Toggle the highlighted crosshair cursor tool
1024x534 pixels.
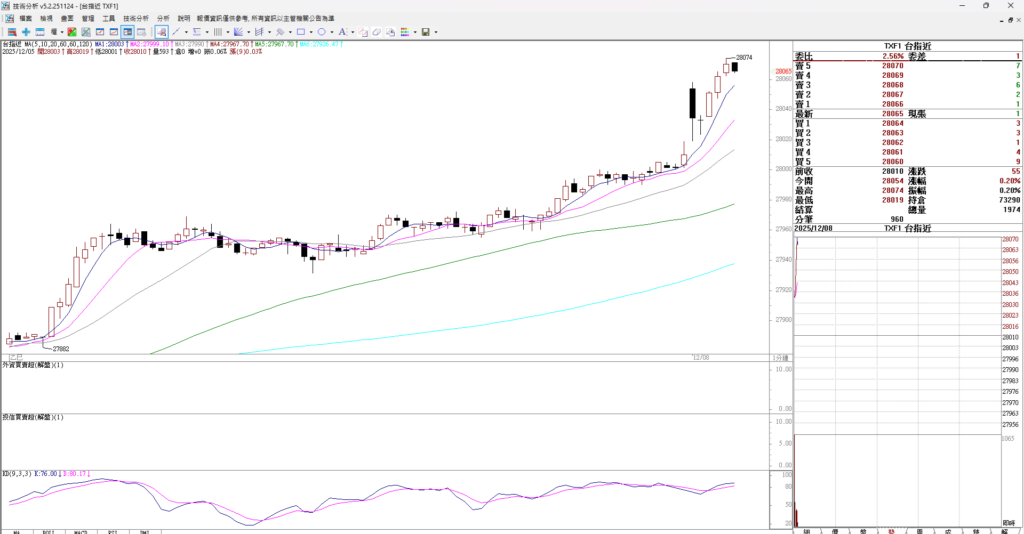(161, 32)
